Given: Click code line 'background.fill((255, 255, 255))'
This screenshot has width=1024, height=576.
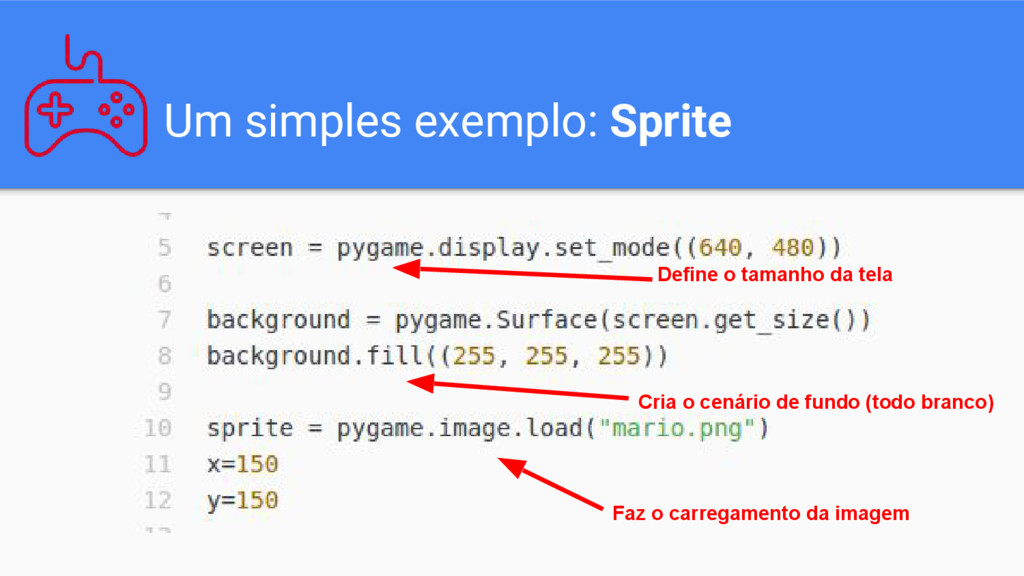Looking at the screenshot, I should pos(438,356).
